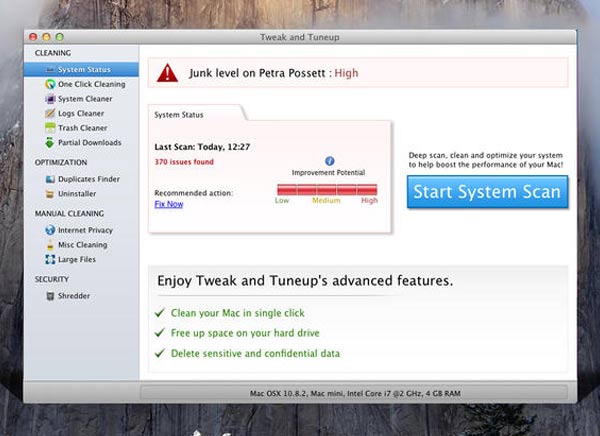Click Clean your Mac in single click
Screen dimensions: 600x436
pos(238,313)
